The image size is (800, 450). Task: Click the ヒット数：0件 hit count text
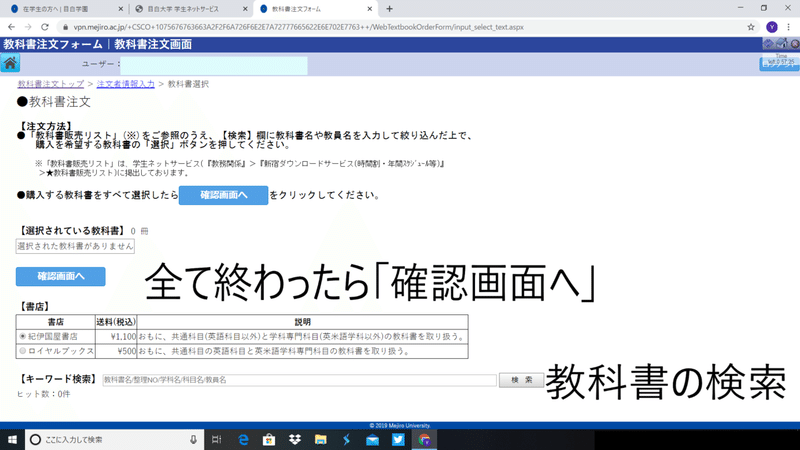pos(43,394)
